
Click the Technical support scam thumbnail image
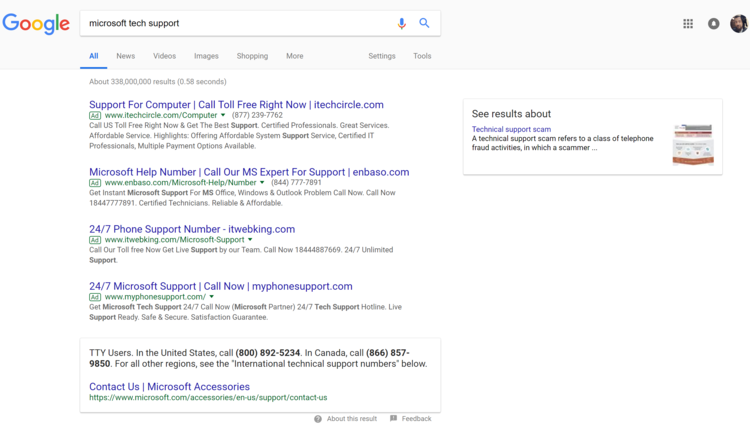(693, 144)
